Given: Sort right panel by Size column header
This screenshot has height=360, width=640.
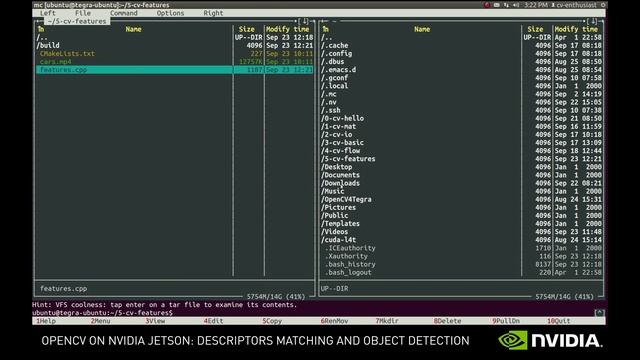Looking at the screenshot, I should tap(535, 29).
